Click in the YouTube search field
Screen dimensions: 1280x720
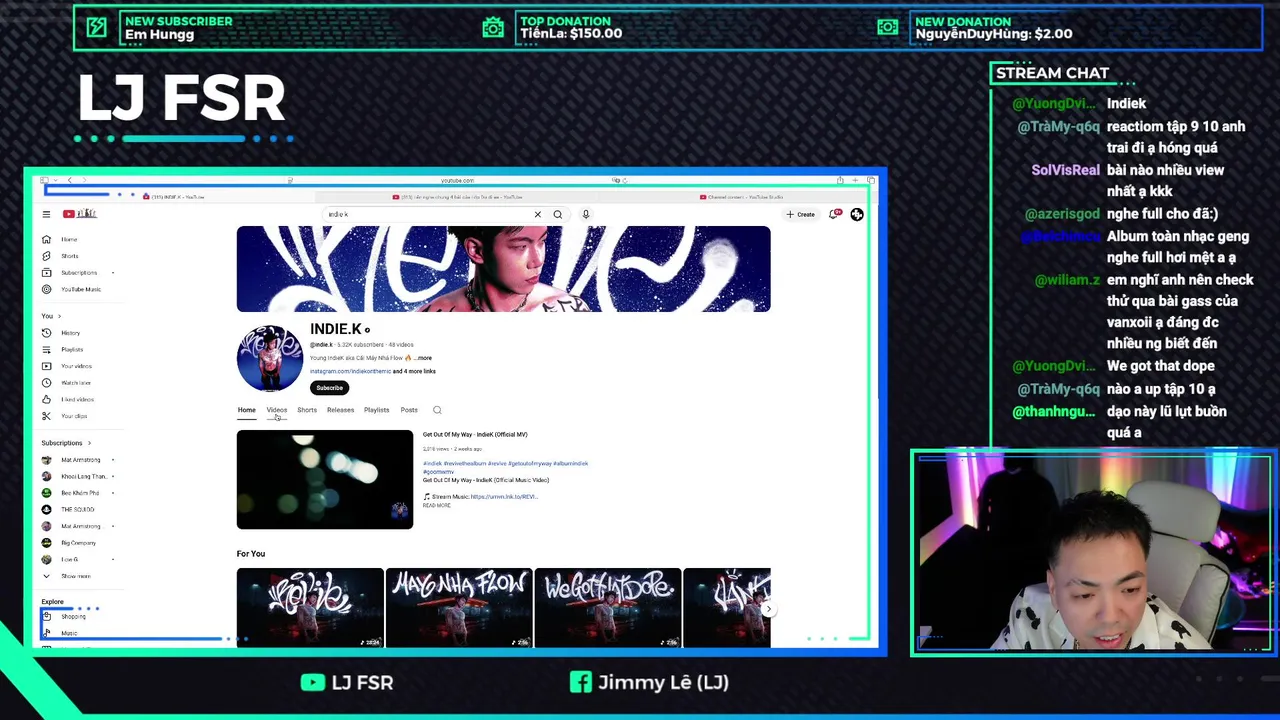[428, 214]
